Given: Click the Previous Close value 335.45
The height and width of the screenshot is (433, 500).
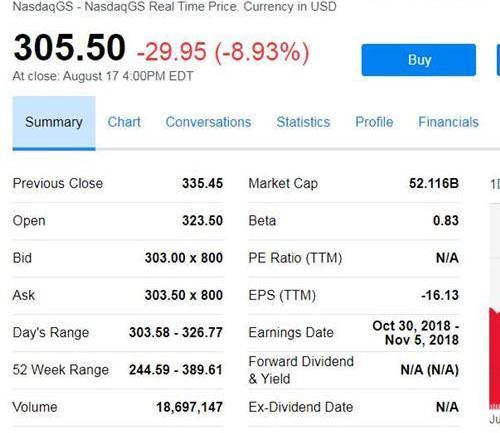Looking at the screenshot, I should (x=202, y=183).
